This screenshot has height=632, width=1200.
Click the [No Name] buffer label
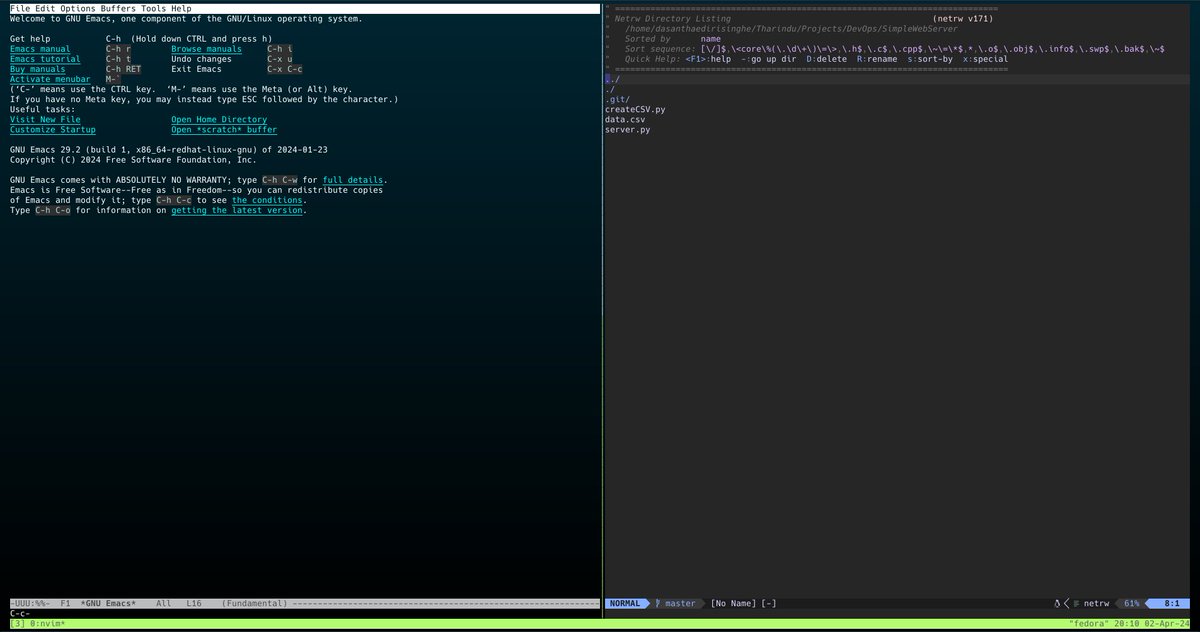(733, 603)
